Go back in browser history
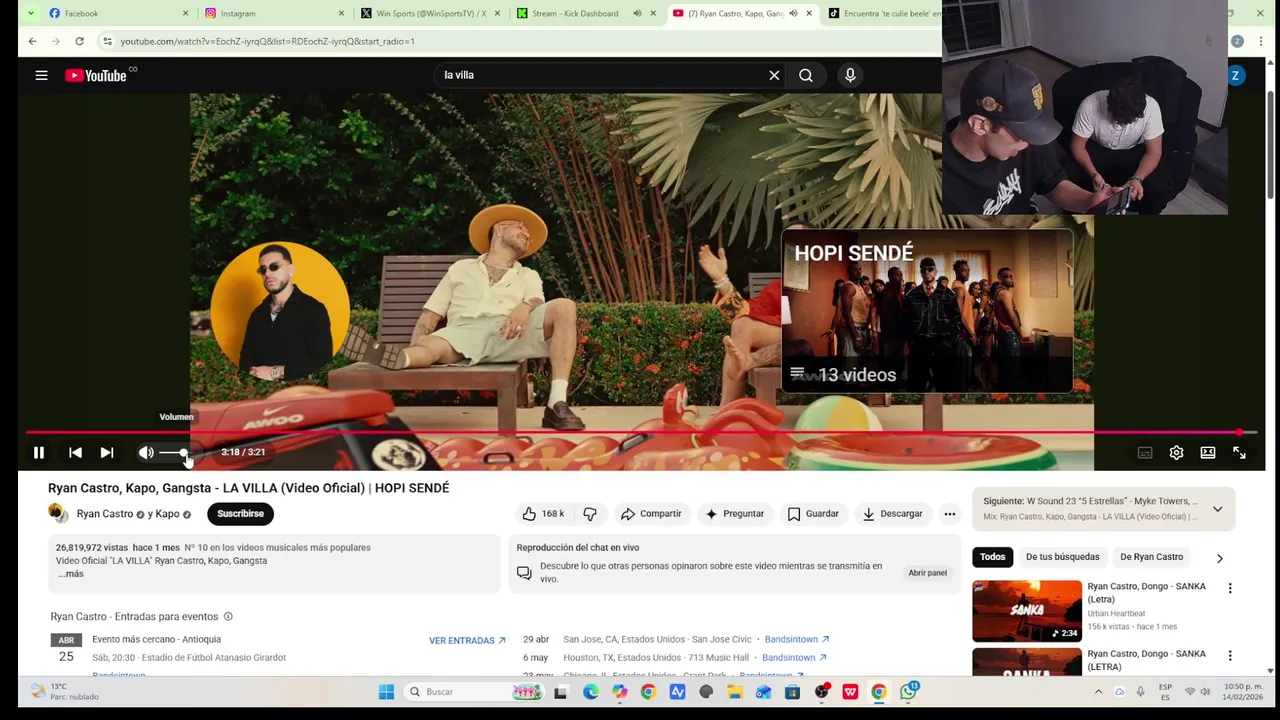Screen dimensions: 1280x720 coord(32,41)
